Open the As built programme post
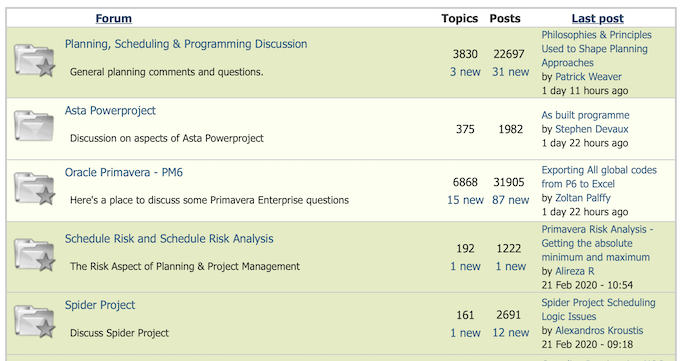Screen dimensions: 680x361 pos(585,115)
